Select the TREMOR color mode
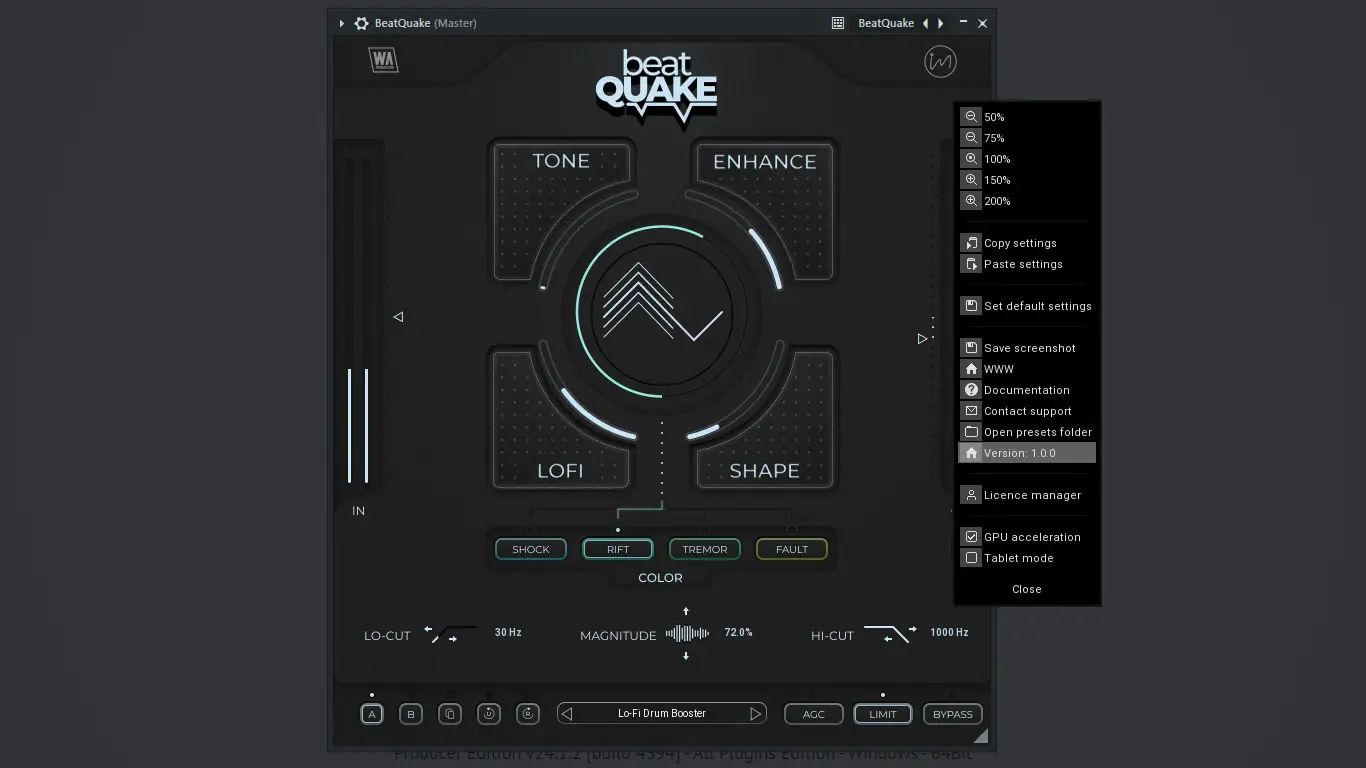Viewport: 1366px width, 768px height. [x=704, y=549]
